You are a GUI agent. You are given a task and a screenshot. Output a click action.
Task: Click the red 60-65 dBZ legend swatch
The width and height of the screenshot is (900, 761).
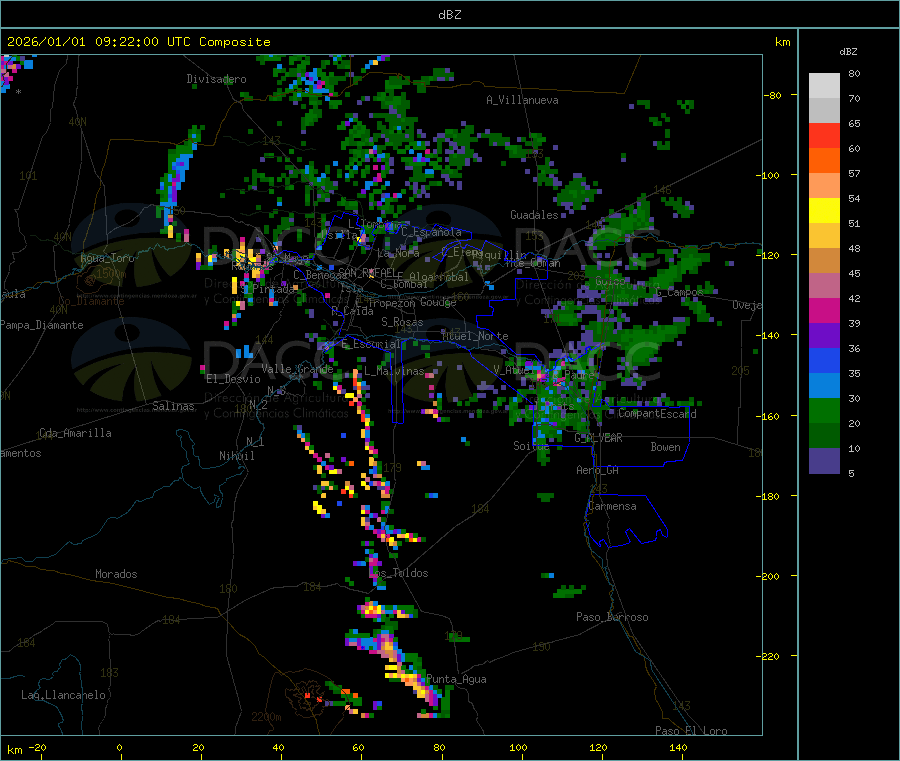(824, 135)
